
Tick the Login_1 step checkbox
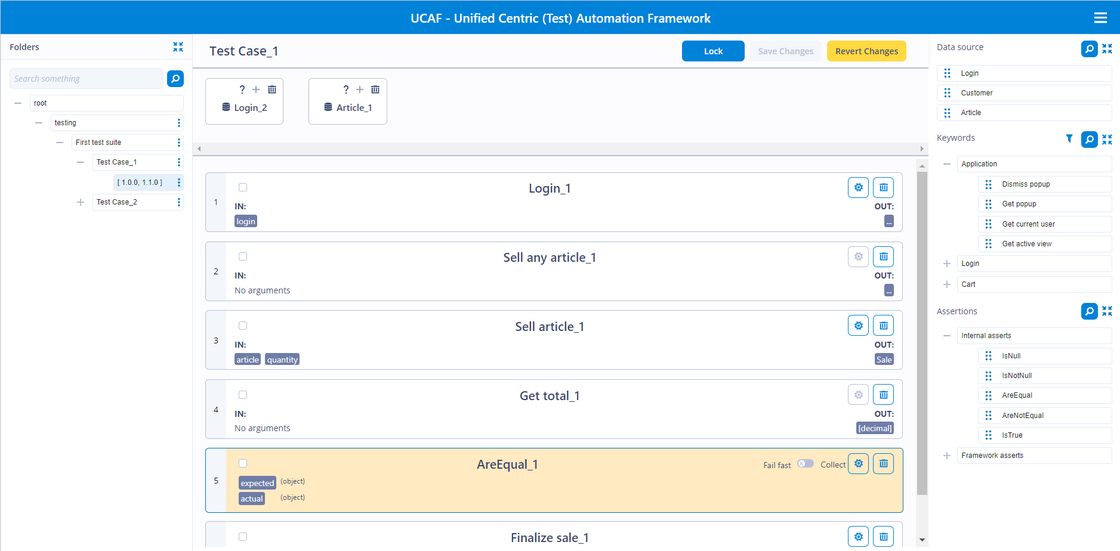pos(243,187)
